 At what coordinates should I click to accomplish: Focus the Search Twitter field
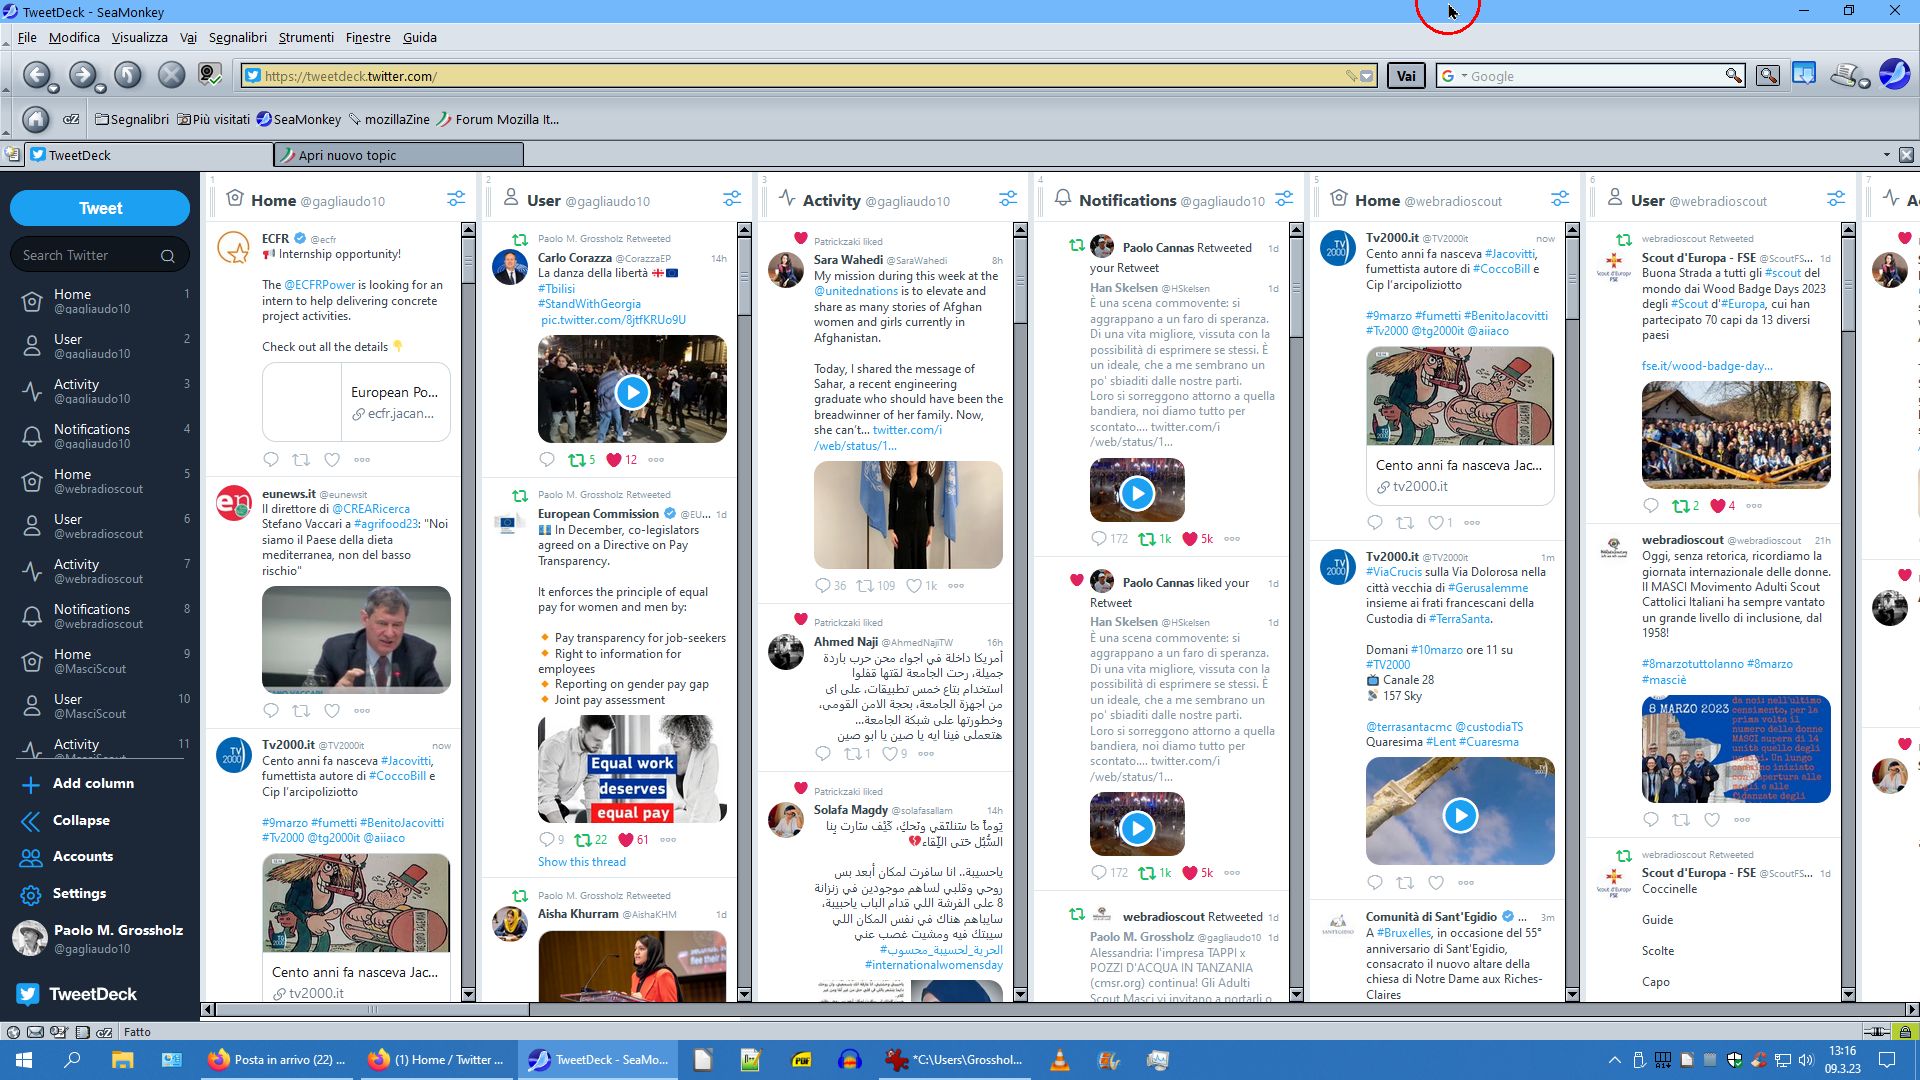98,255
